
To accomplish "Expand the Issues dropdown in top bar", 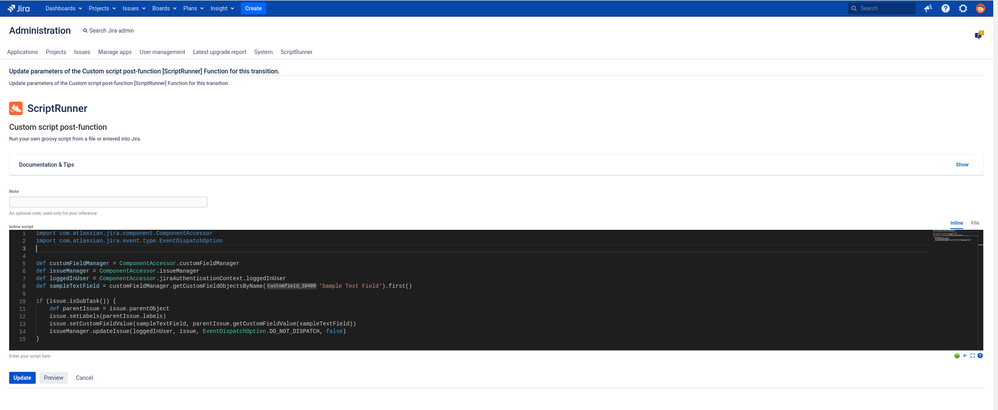I will (x=134, y=8).
